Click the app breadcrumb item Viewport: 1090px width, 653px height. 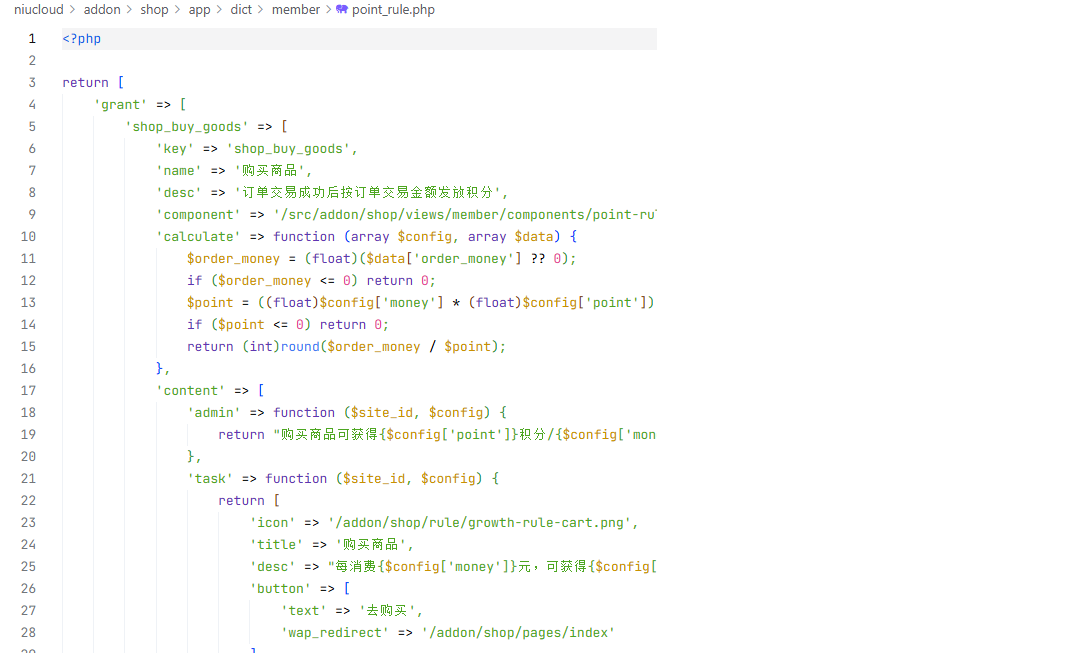199,10
